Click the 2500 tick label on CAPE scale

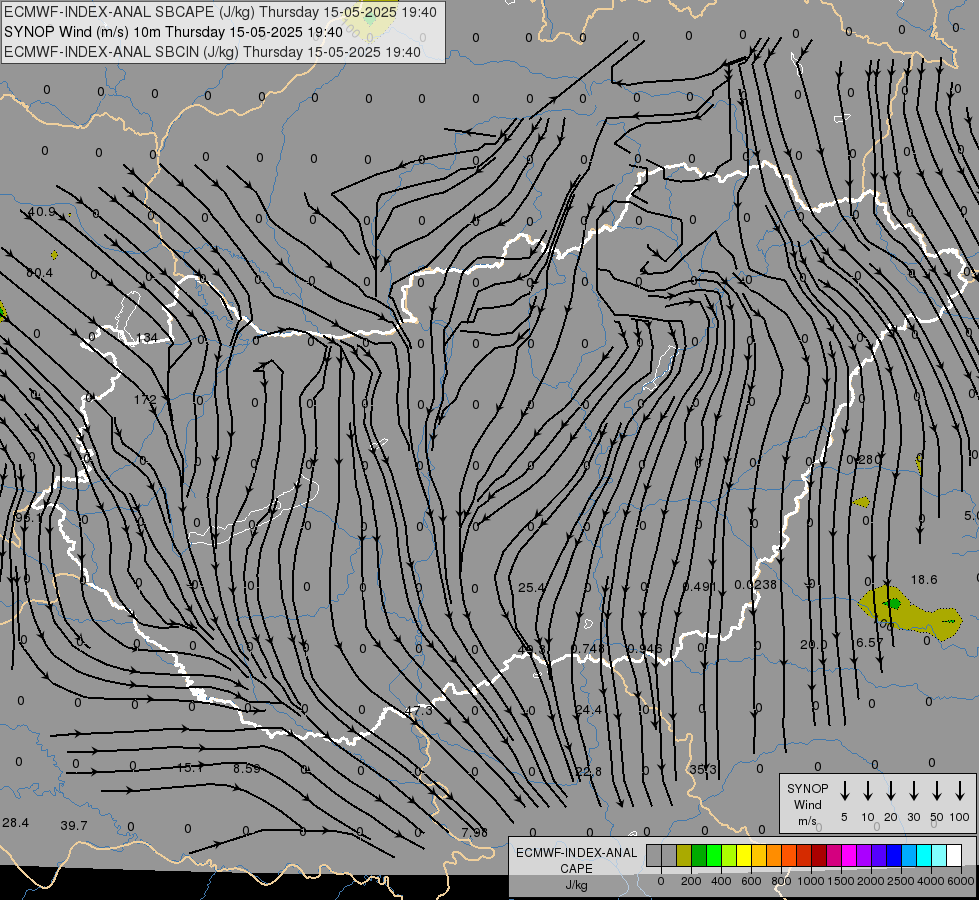point(901,881)
